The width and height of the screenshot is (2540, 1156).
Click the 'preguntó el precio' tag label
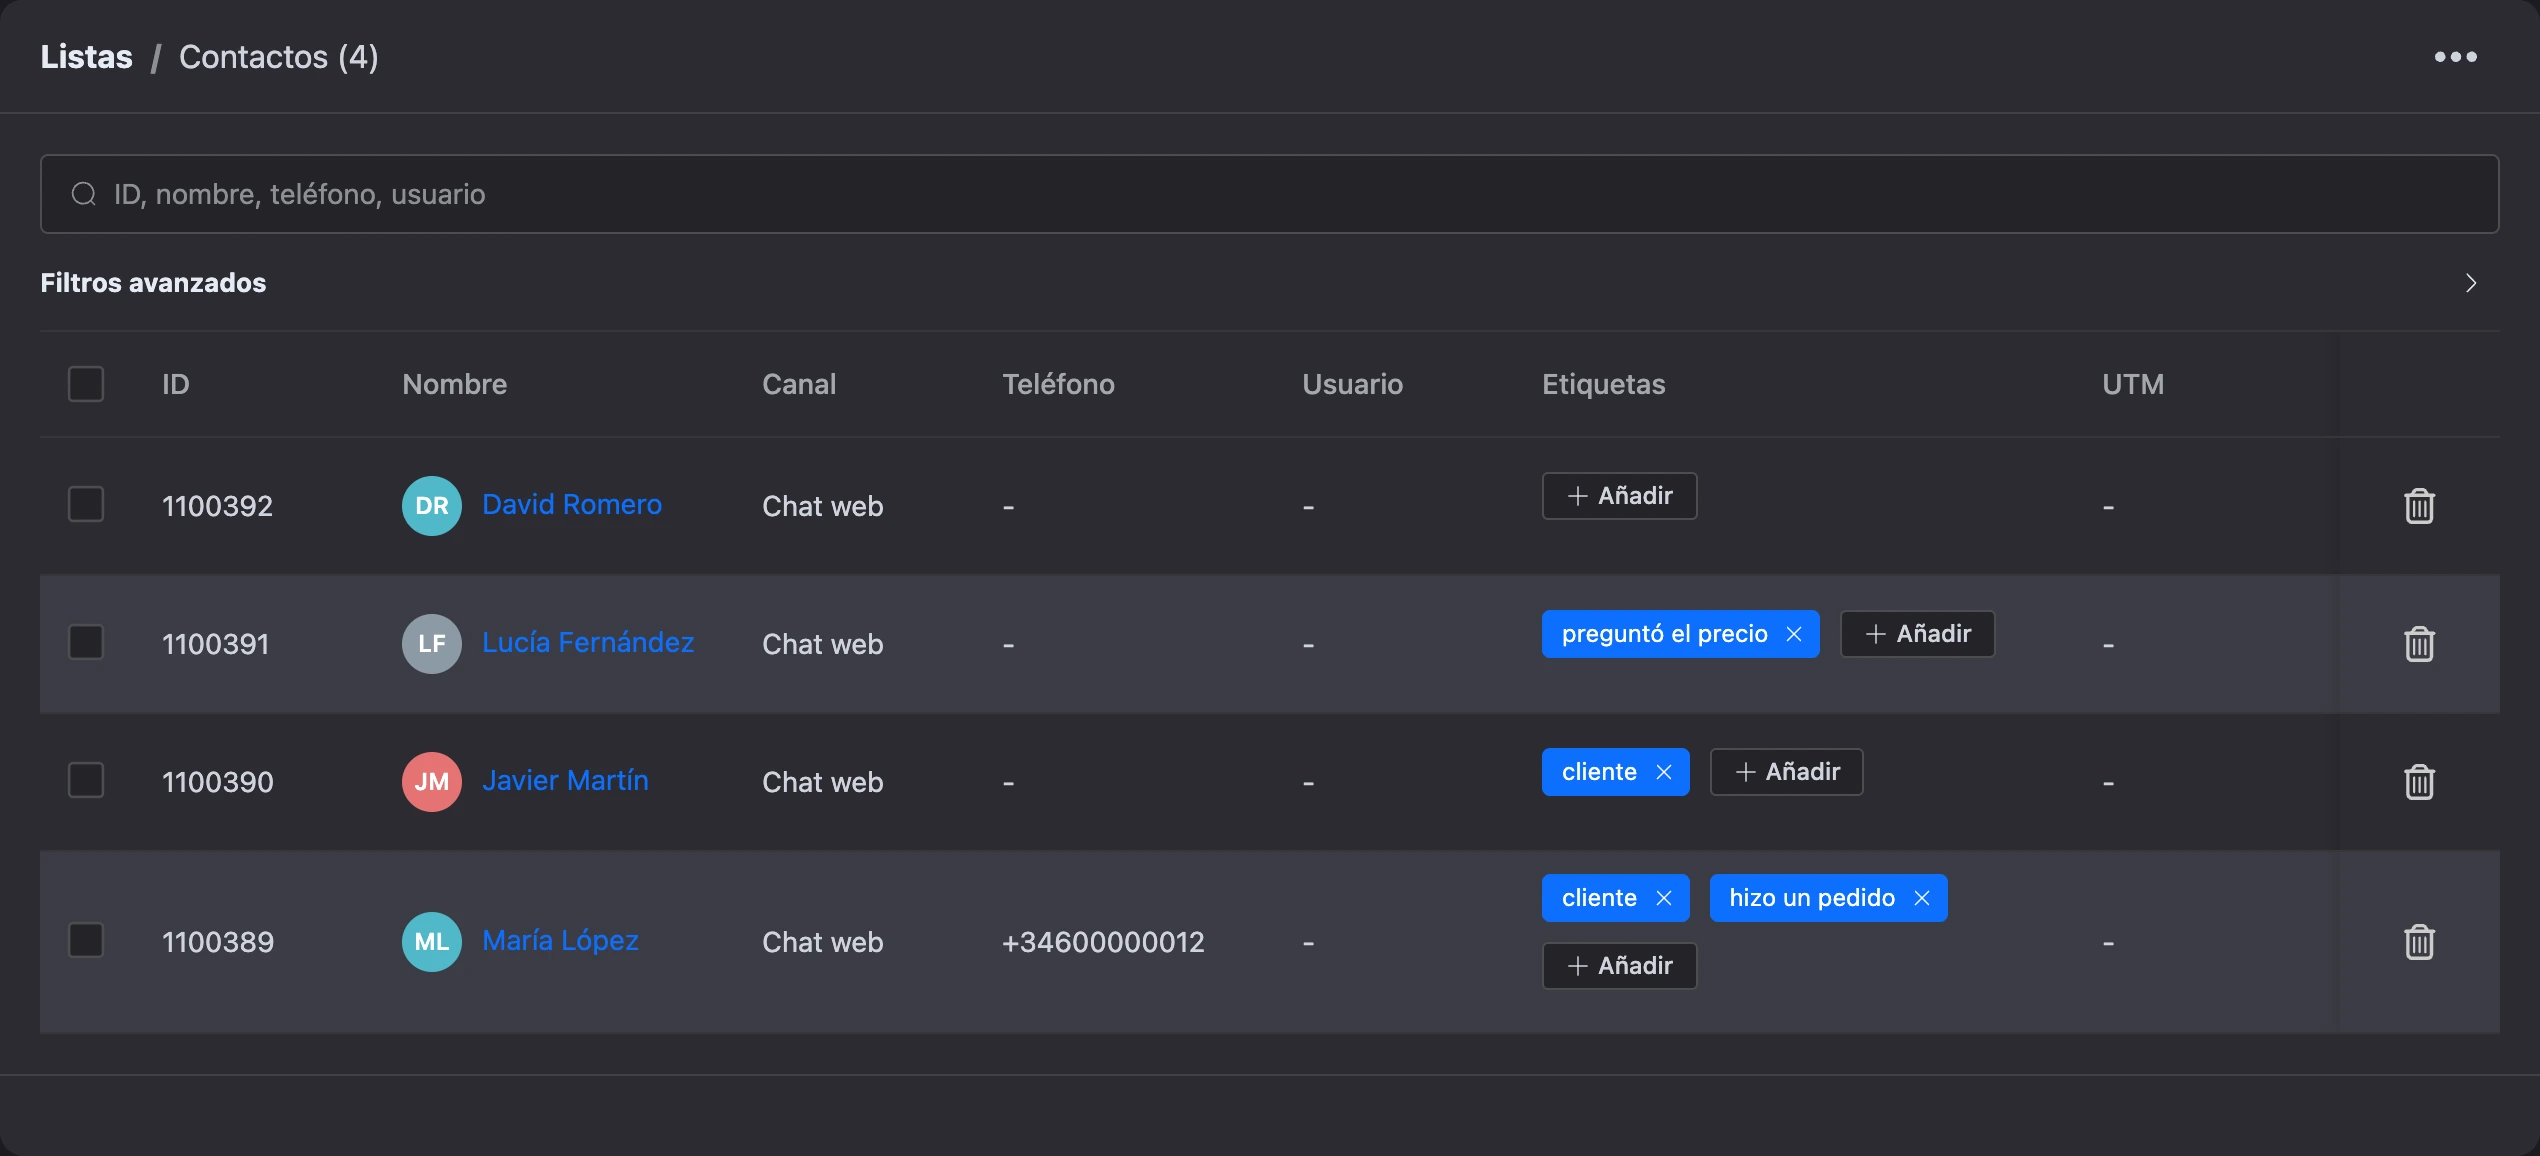1664,634
